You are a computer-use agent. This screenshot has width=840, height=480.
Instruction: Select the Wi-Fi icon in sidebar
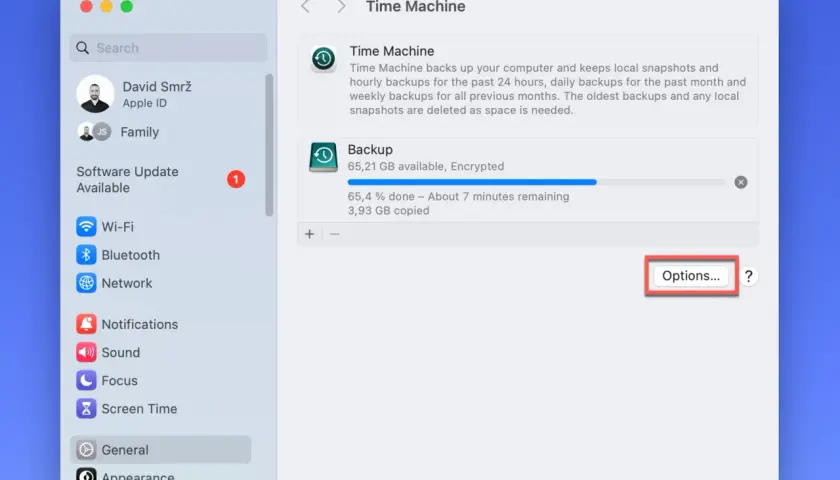[x=86, y=227]
